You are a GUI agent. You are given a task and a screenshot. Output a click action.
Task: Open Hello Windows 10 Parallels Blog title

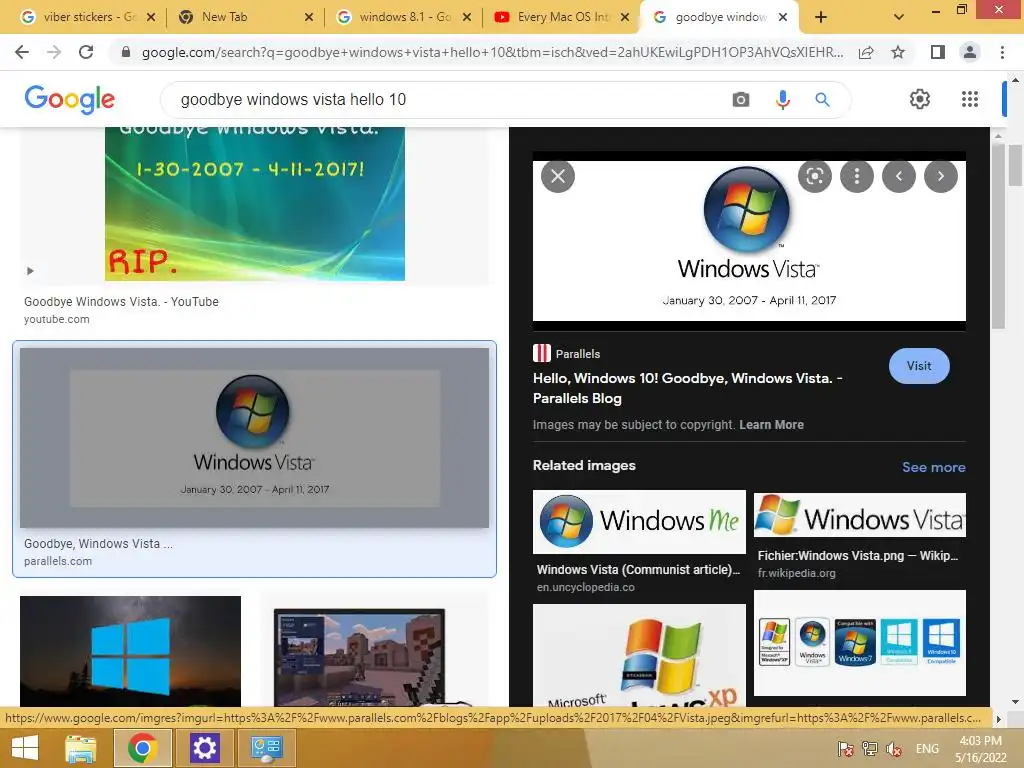(688, 388)
